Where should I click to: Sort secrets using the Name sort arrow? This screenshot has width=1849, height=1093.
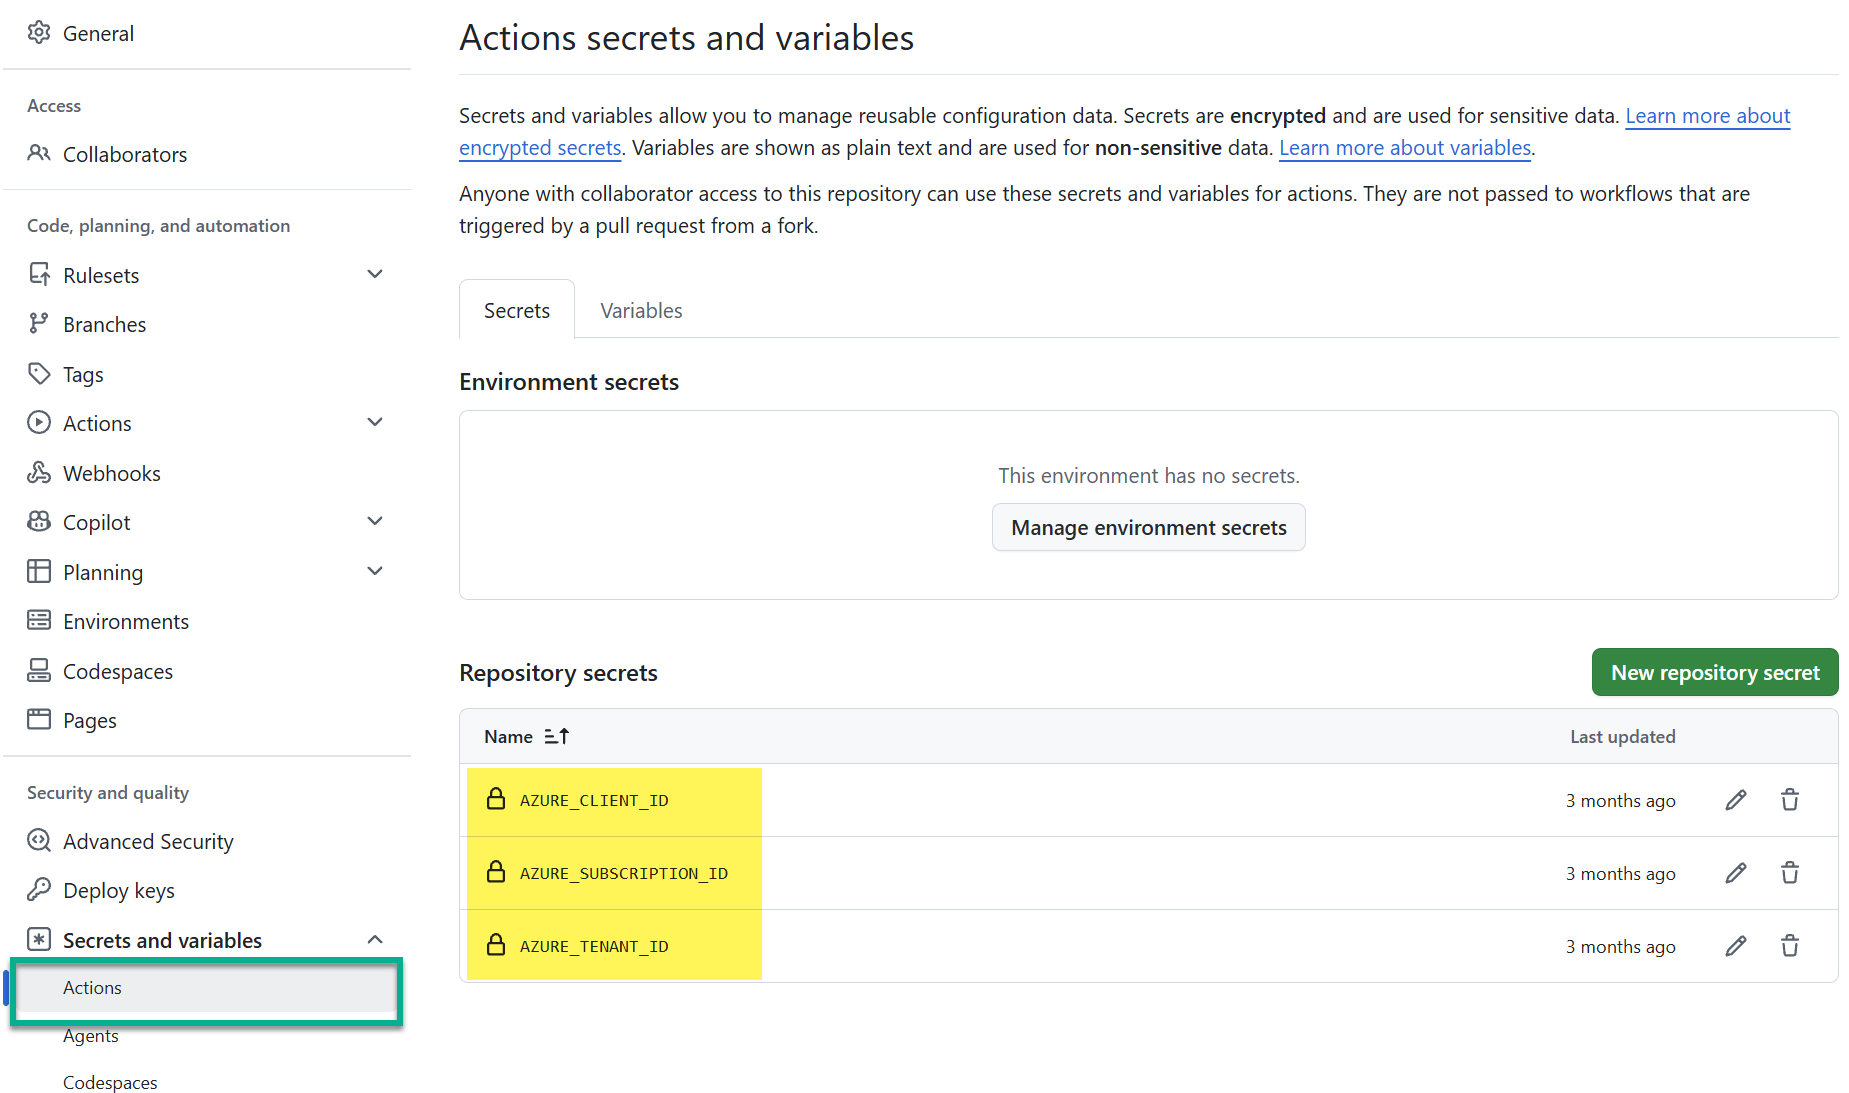pos(557,736)
